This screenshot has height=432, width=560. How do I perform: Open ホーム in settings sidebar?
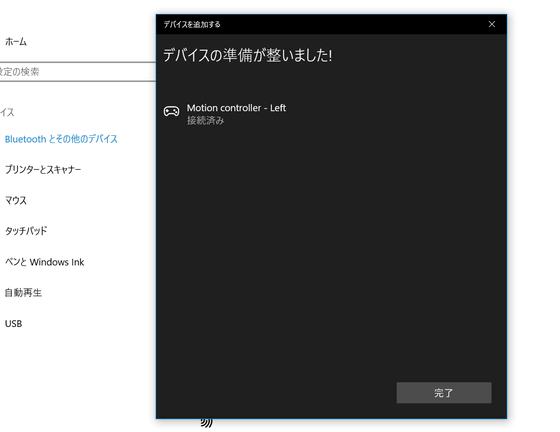16,42
